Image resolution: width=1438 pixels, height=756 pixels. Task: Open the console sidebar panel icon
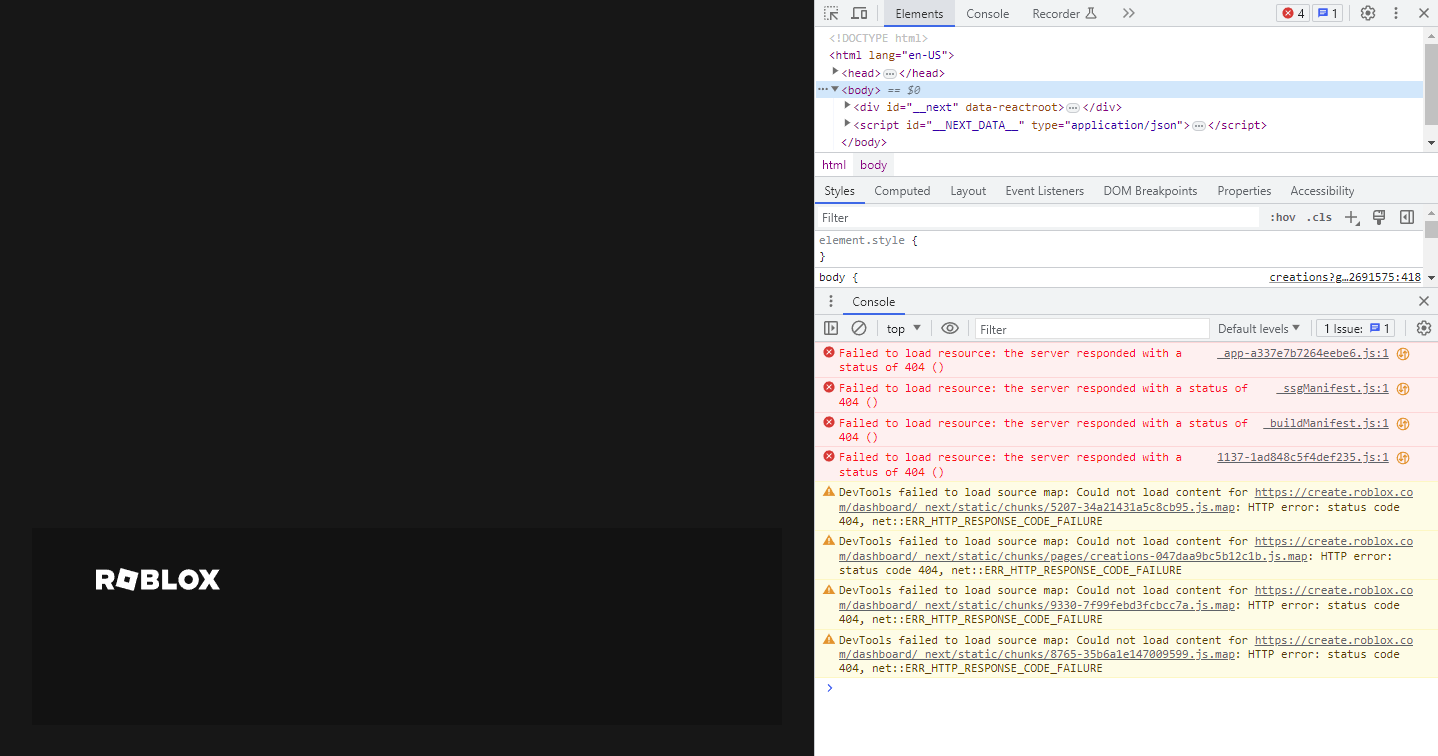[x=831, y=328]
